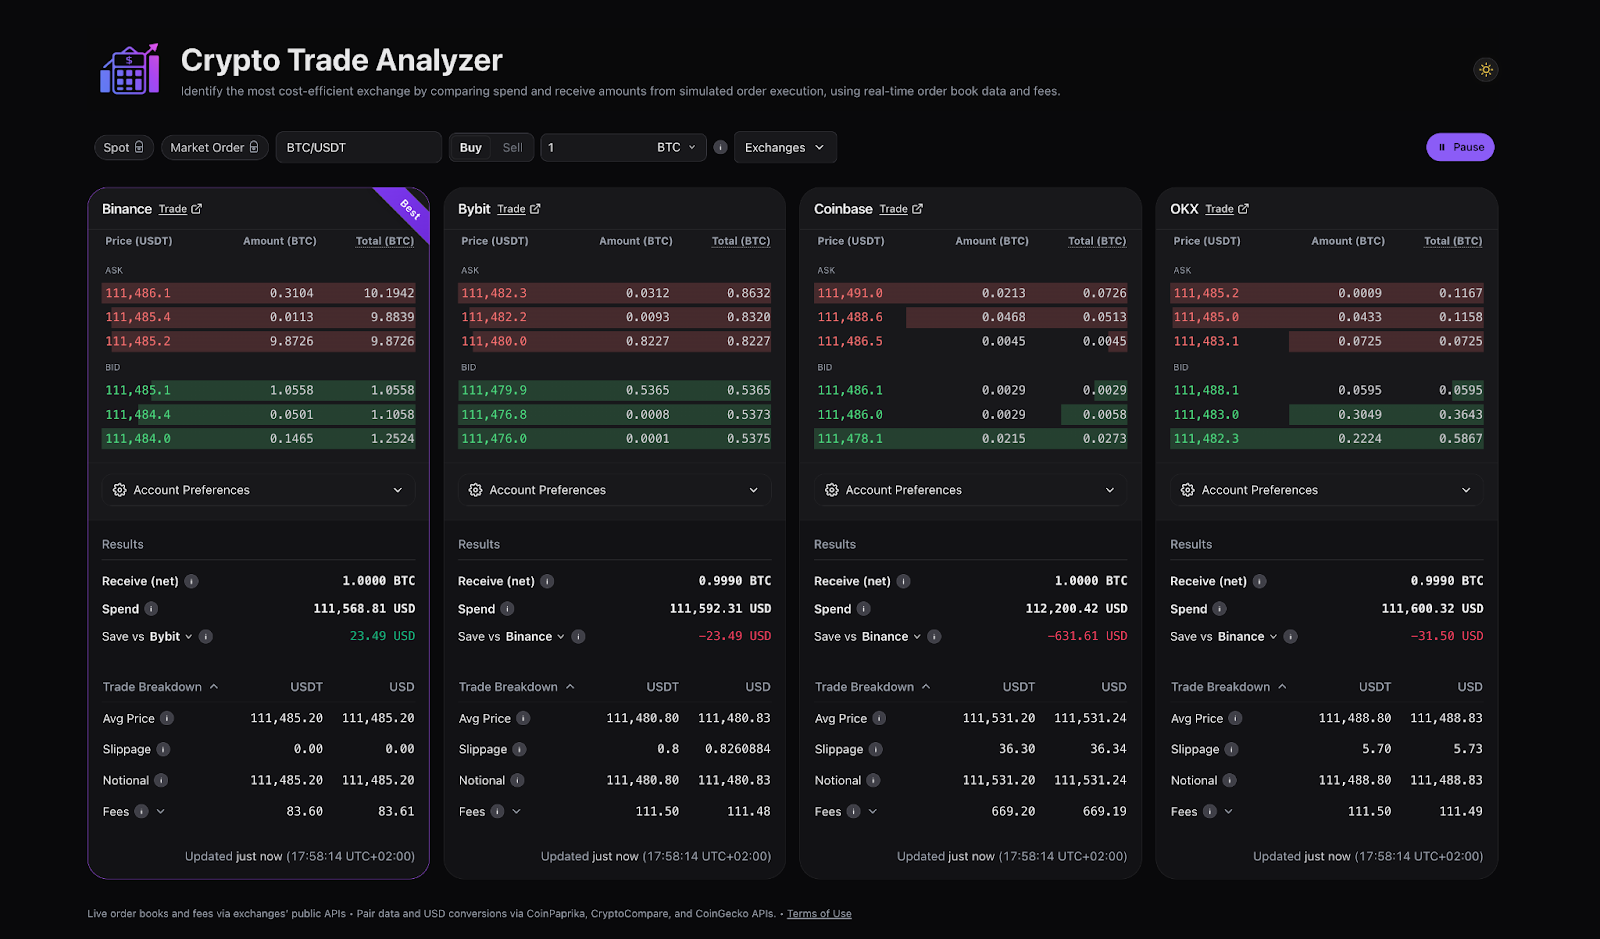Expand Binance Account Preferences
Viewport: 1600px width, 939px height.
click(x=258, y=490)
